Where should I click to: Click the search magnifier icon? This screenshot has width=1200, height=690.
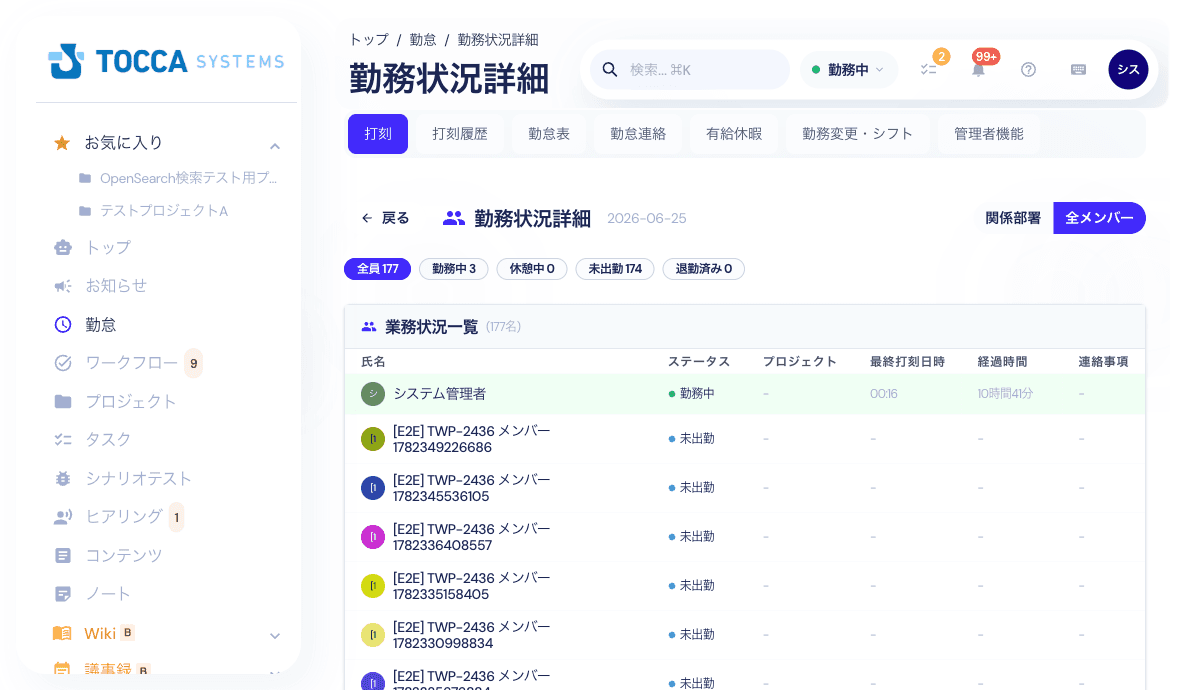tap(610, 70)
